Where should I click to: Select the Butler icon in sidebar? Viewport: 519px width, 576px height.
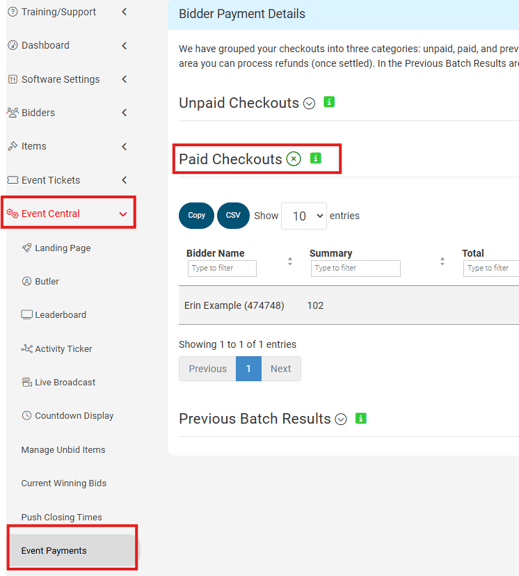point(26,281)
